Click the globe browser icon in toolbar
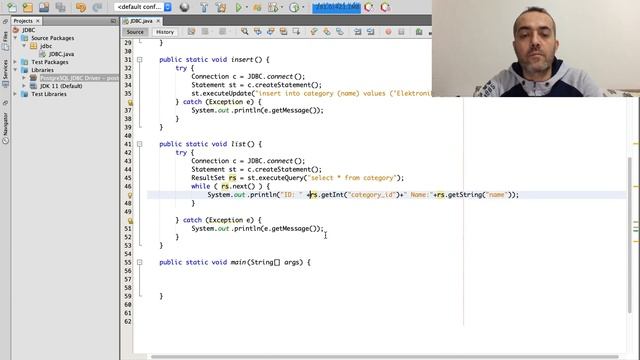Image resolution: width=640 pixels, height=360 pixels. 184,7
